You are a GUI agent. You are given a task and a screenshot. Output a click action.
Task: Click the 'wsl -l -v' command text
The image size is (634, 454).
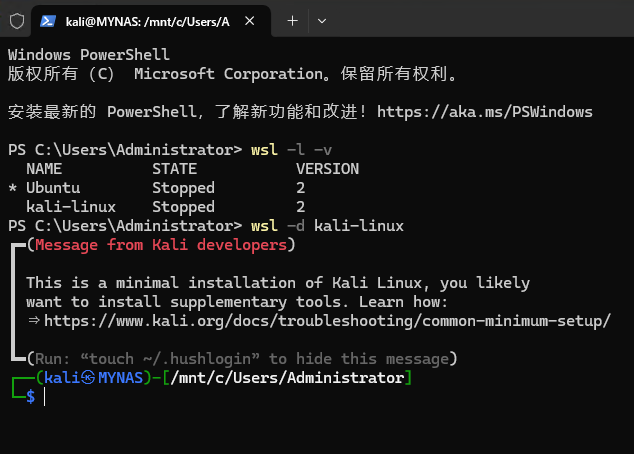(x=291, y=150)
